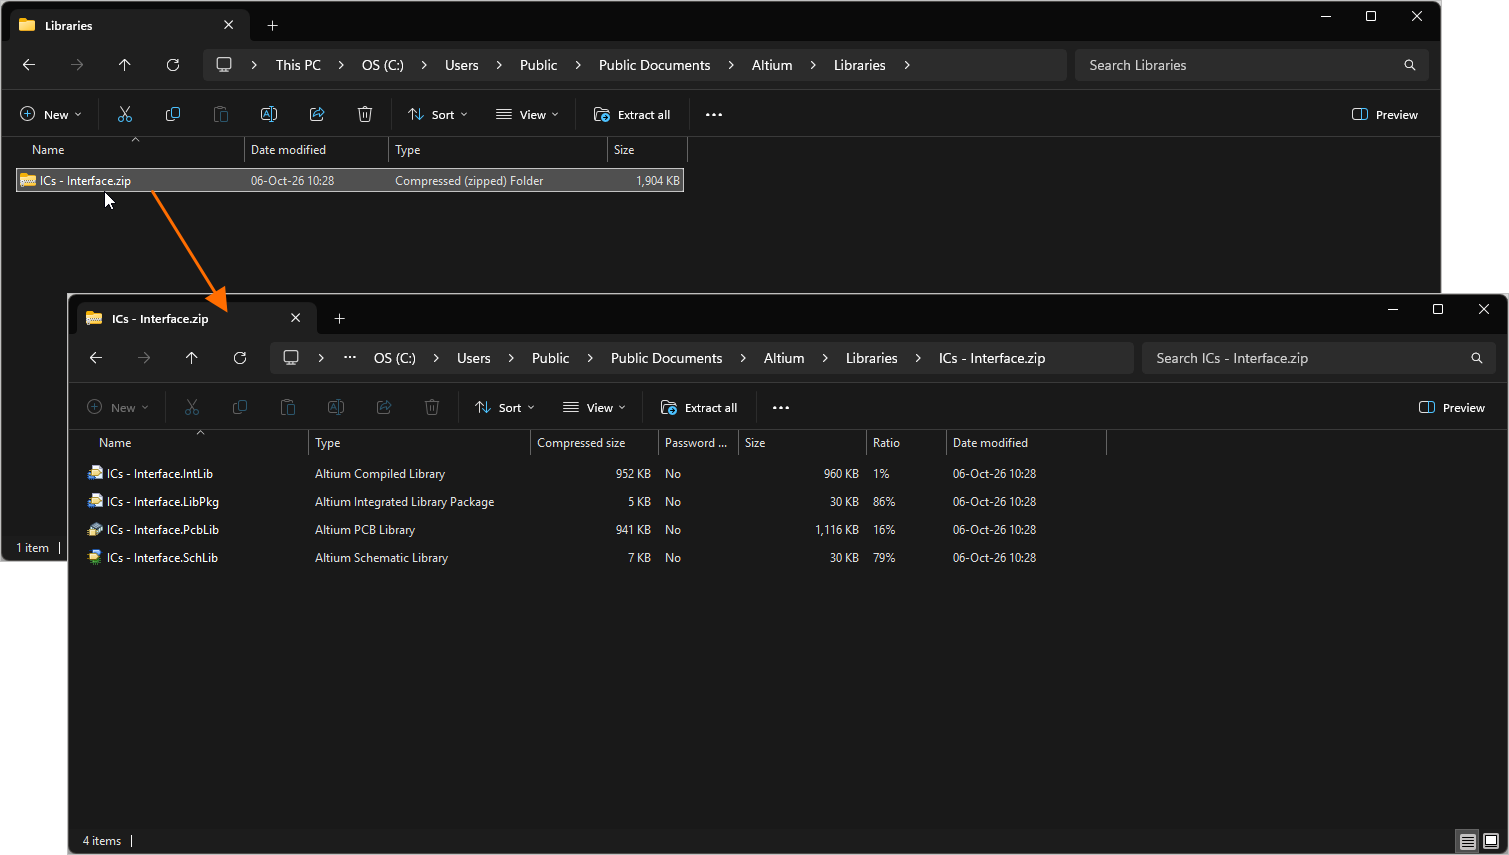Click Altium breadcrumb in zip window address bar
Image resolution: width=1509 pixels, height=855 pixels.
pyautogui.click(x=784, y=358)
